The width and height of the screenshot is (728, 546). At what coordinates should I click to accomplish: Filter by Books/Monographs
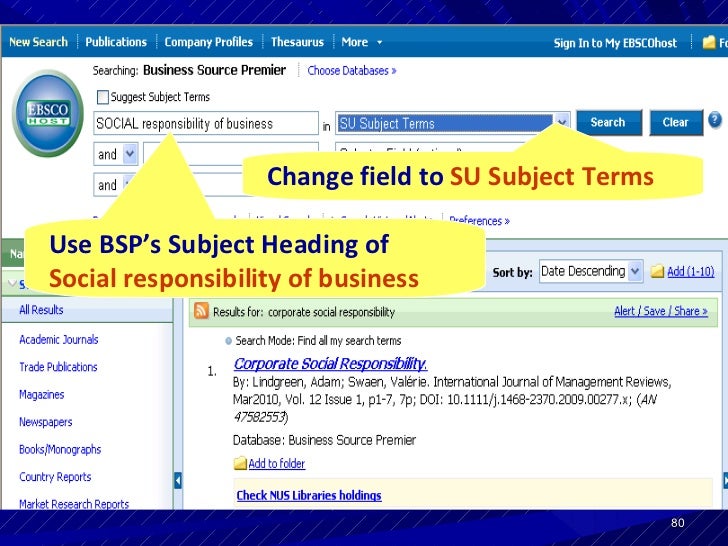click(x=60, y=449)
